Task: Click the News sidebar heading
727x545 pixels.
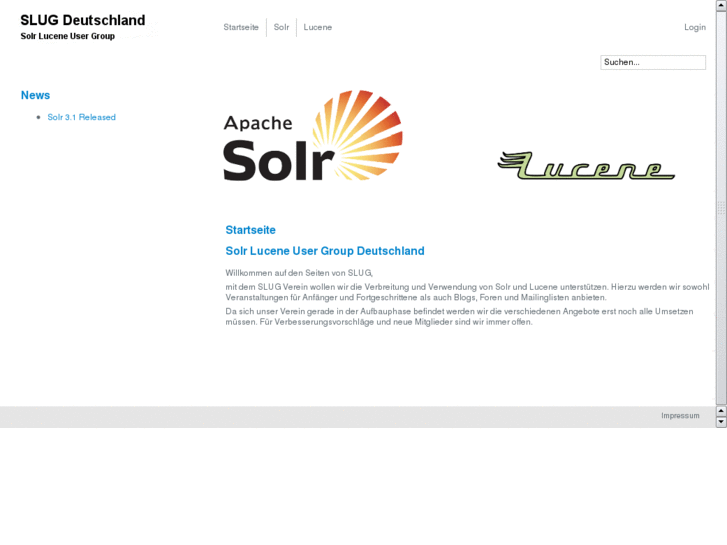Action: point(35,95)
